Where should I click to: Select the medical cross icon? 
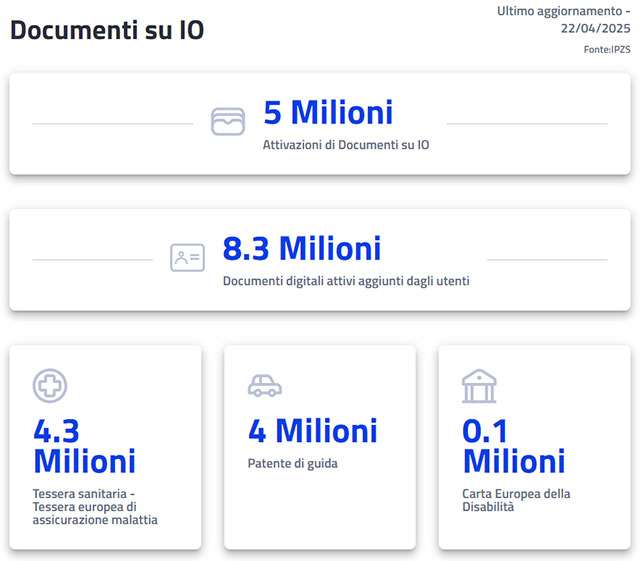(50, 386)
